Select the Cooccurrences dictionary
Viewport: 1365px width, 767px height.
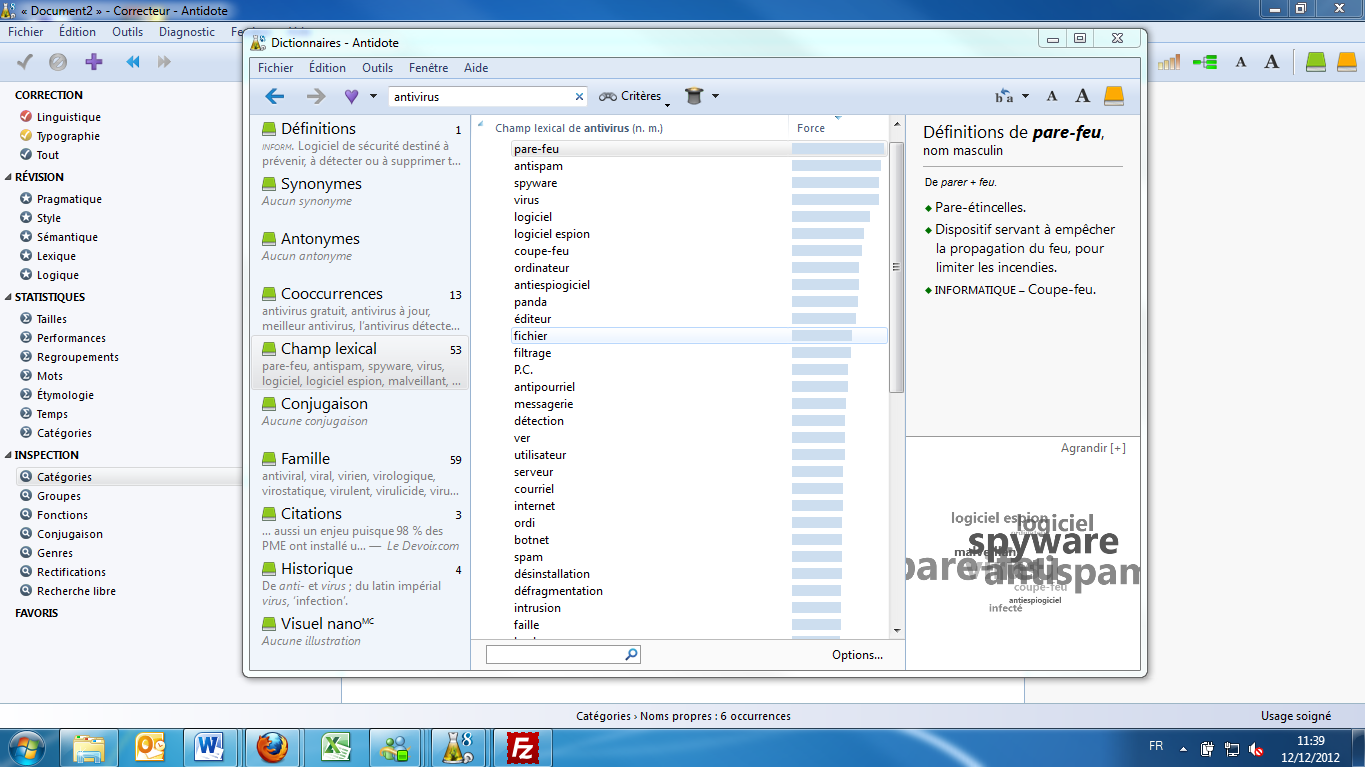[362, 309]
